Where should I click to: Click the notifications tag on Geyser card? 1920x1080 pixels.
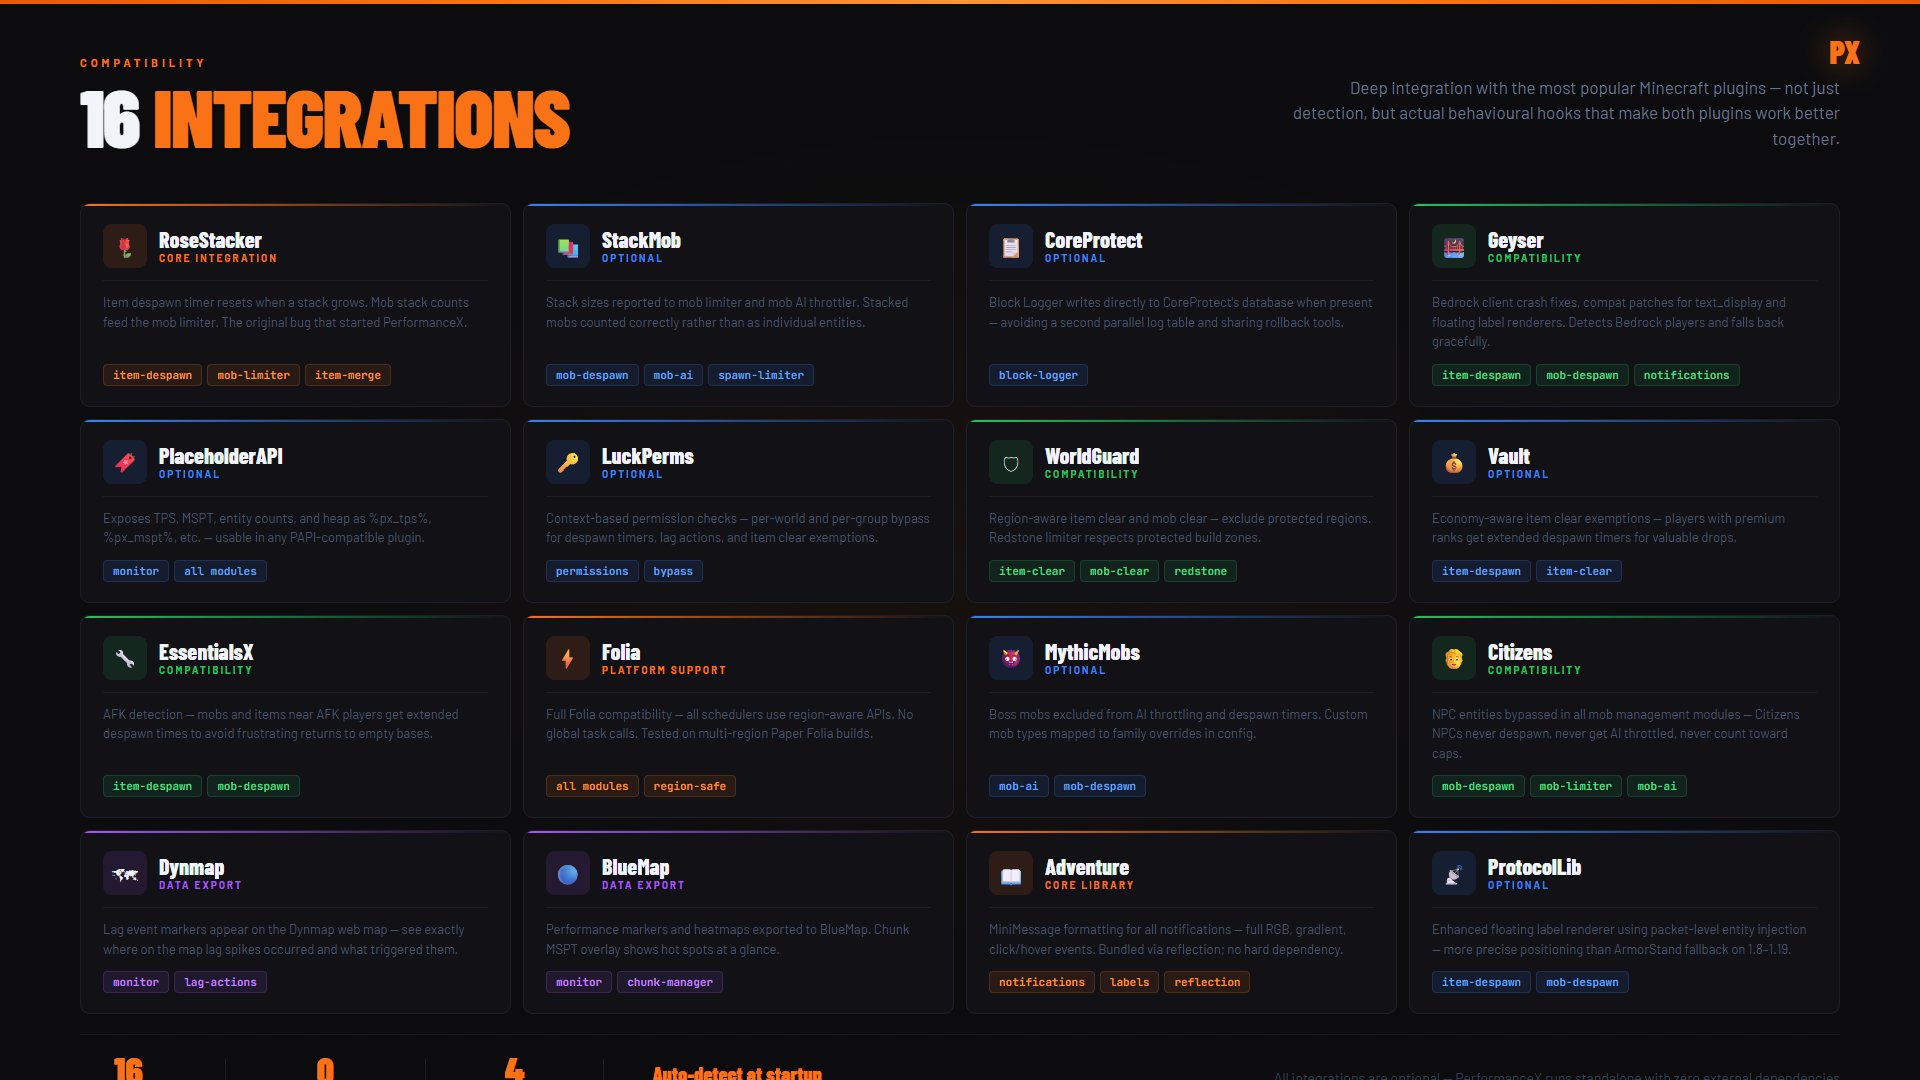point(1686,375)
